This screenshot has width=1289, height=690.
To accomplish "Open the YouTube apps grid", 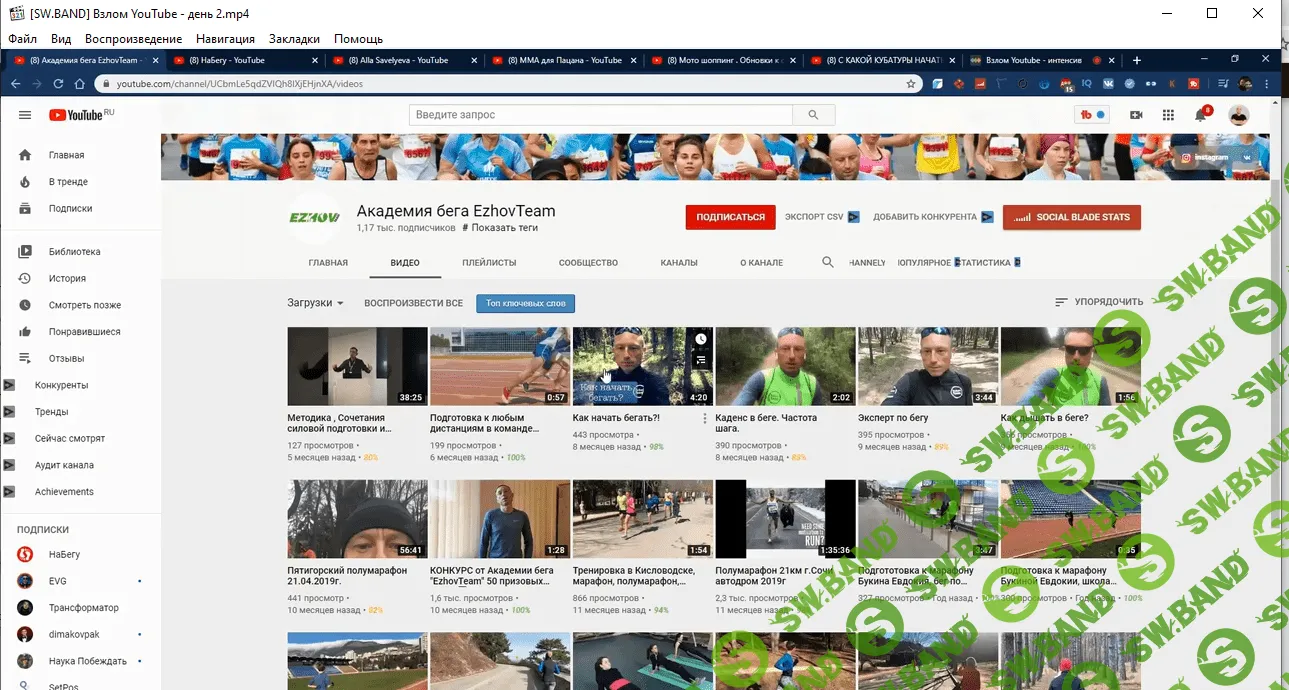I will [x=1168, y=115].
